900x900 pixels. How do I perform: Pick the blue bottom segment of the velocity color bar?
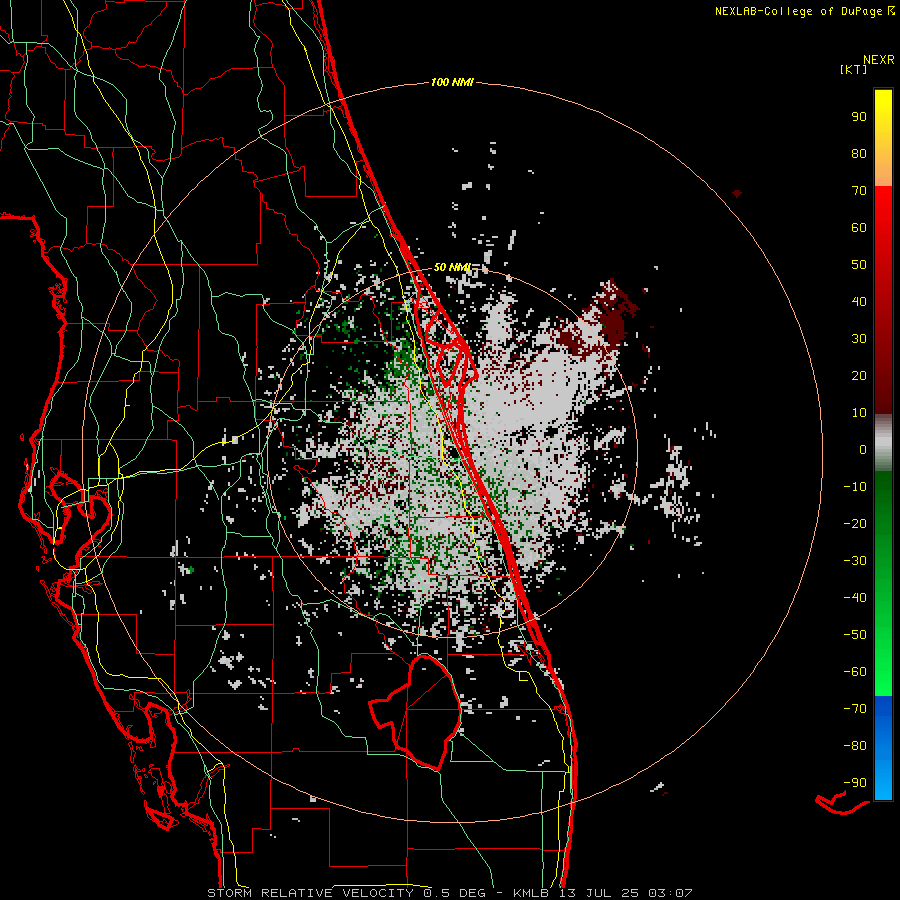pyautogui.click(x=883, y=748)
